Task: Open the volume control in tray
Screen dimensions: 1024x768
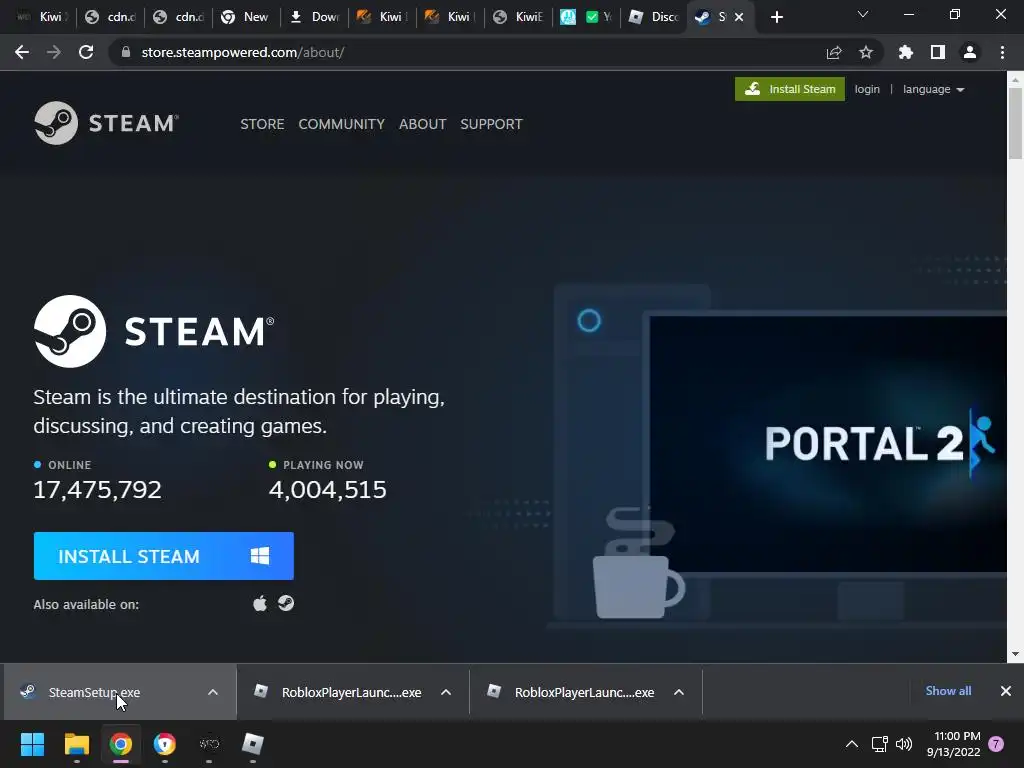Action: 904,744
